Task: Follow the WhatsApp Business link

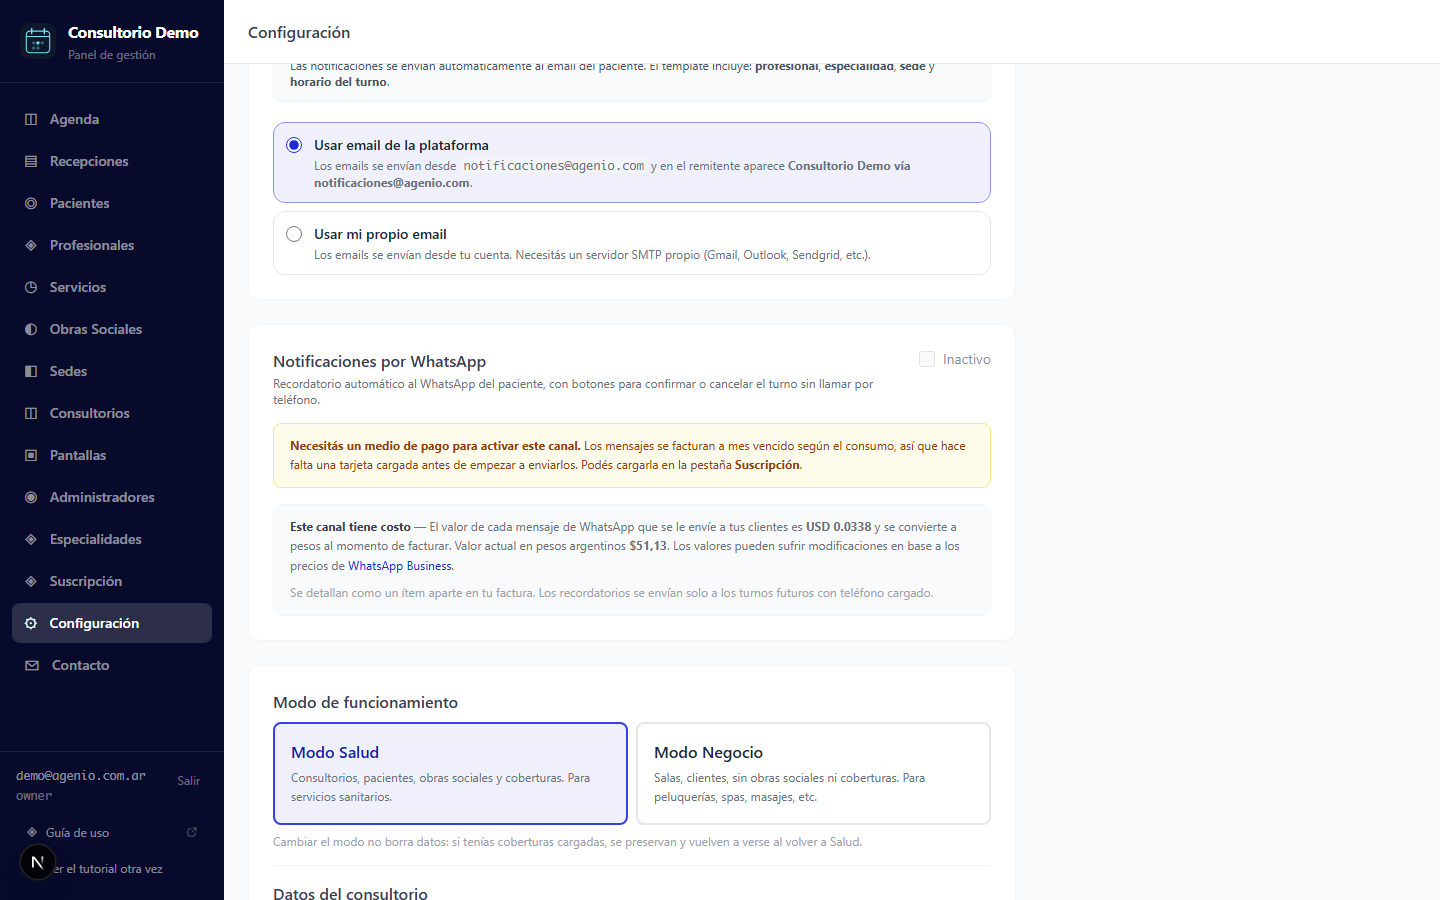Action: pos(400,566)
